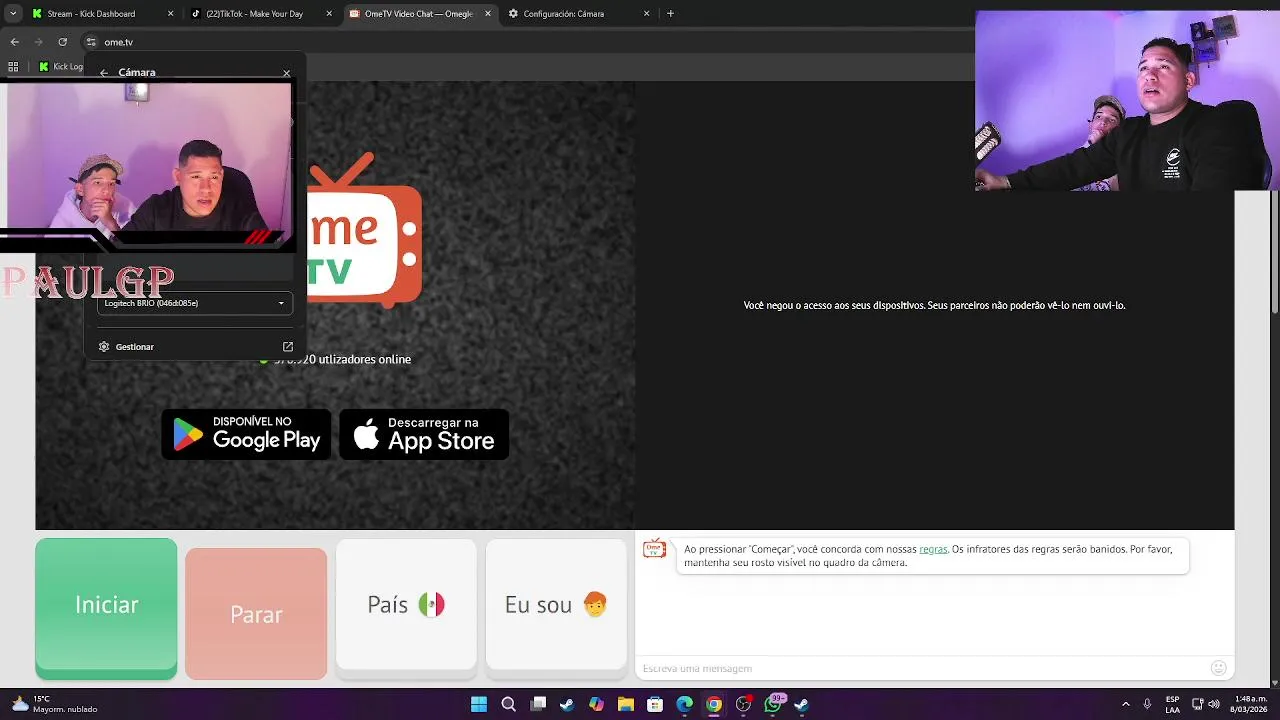Open the regras link in chat notice
Viewport: 1280px width, 720px height.
tap(933, 549)
